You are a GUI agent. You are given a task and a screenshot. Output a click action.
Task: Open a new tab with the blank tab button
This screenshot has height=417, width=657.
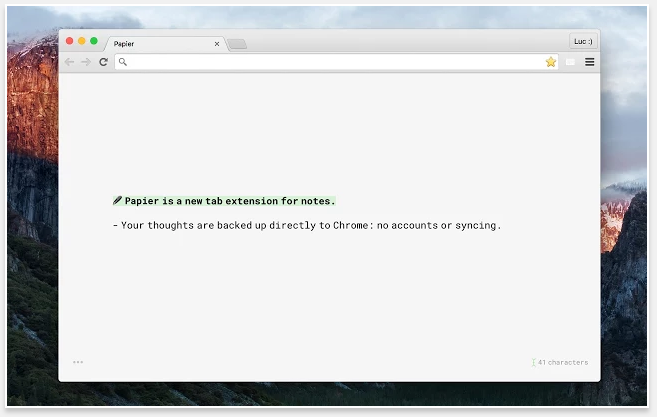tap(238, 44)
